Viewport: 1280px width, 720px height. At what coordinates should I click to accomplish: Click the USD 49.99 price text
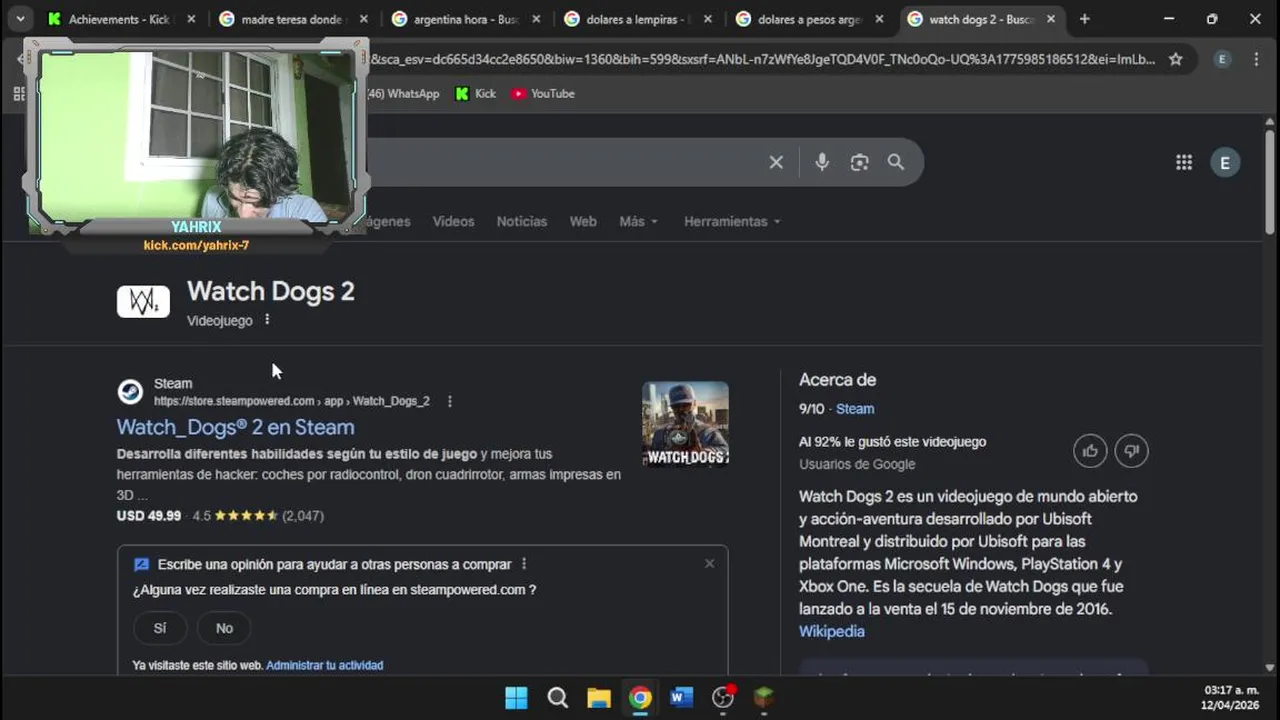[x=149, y=516]
